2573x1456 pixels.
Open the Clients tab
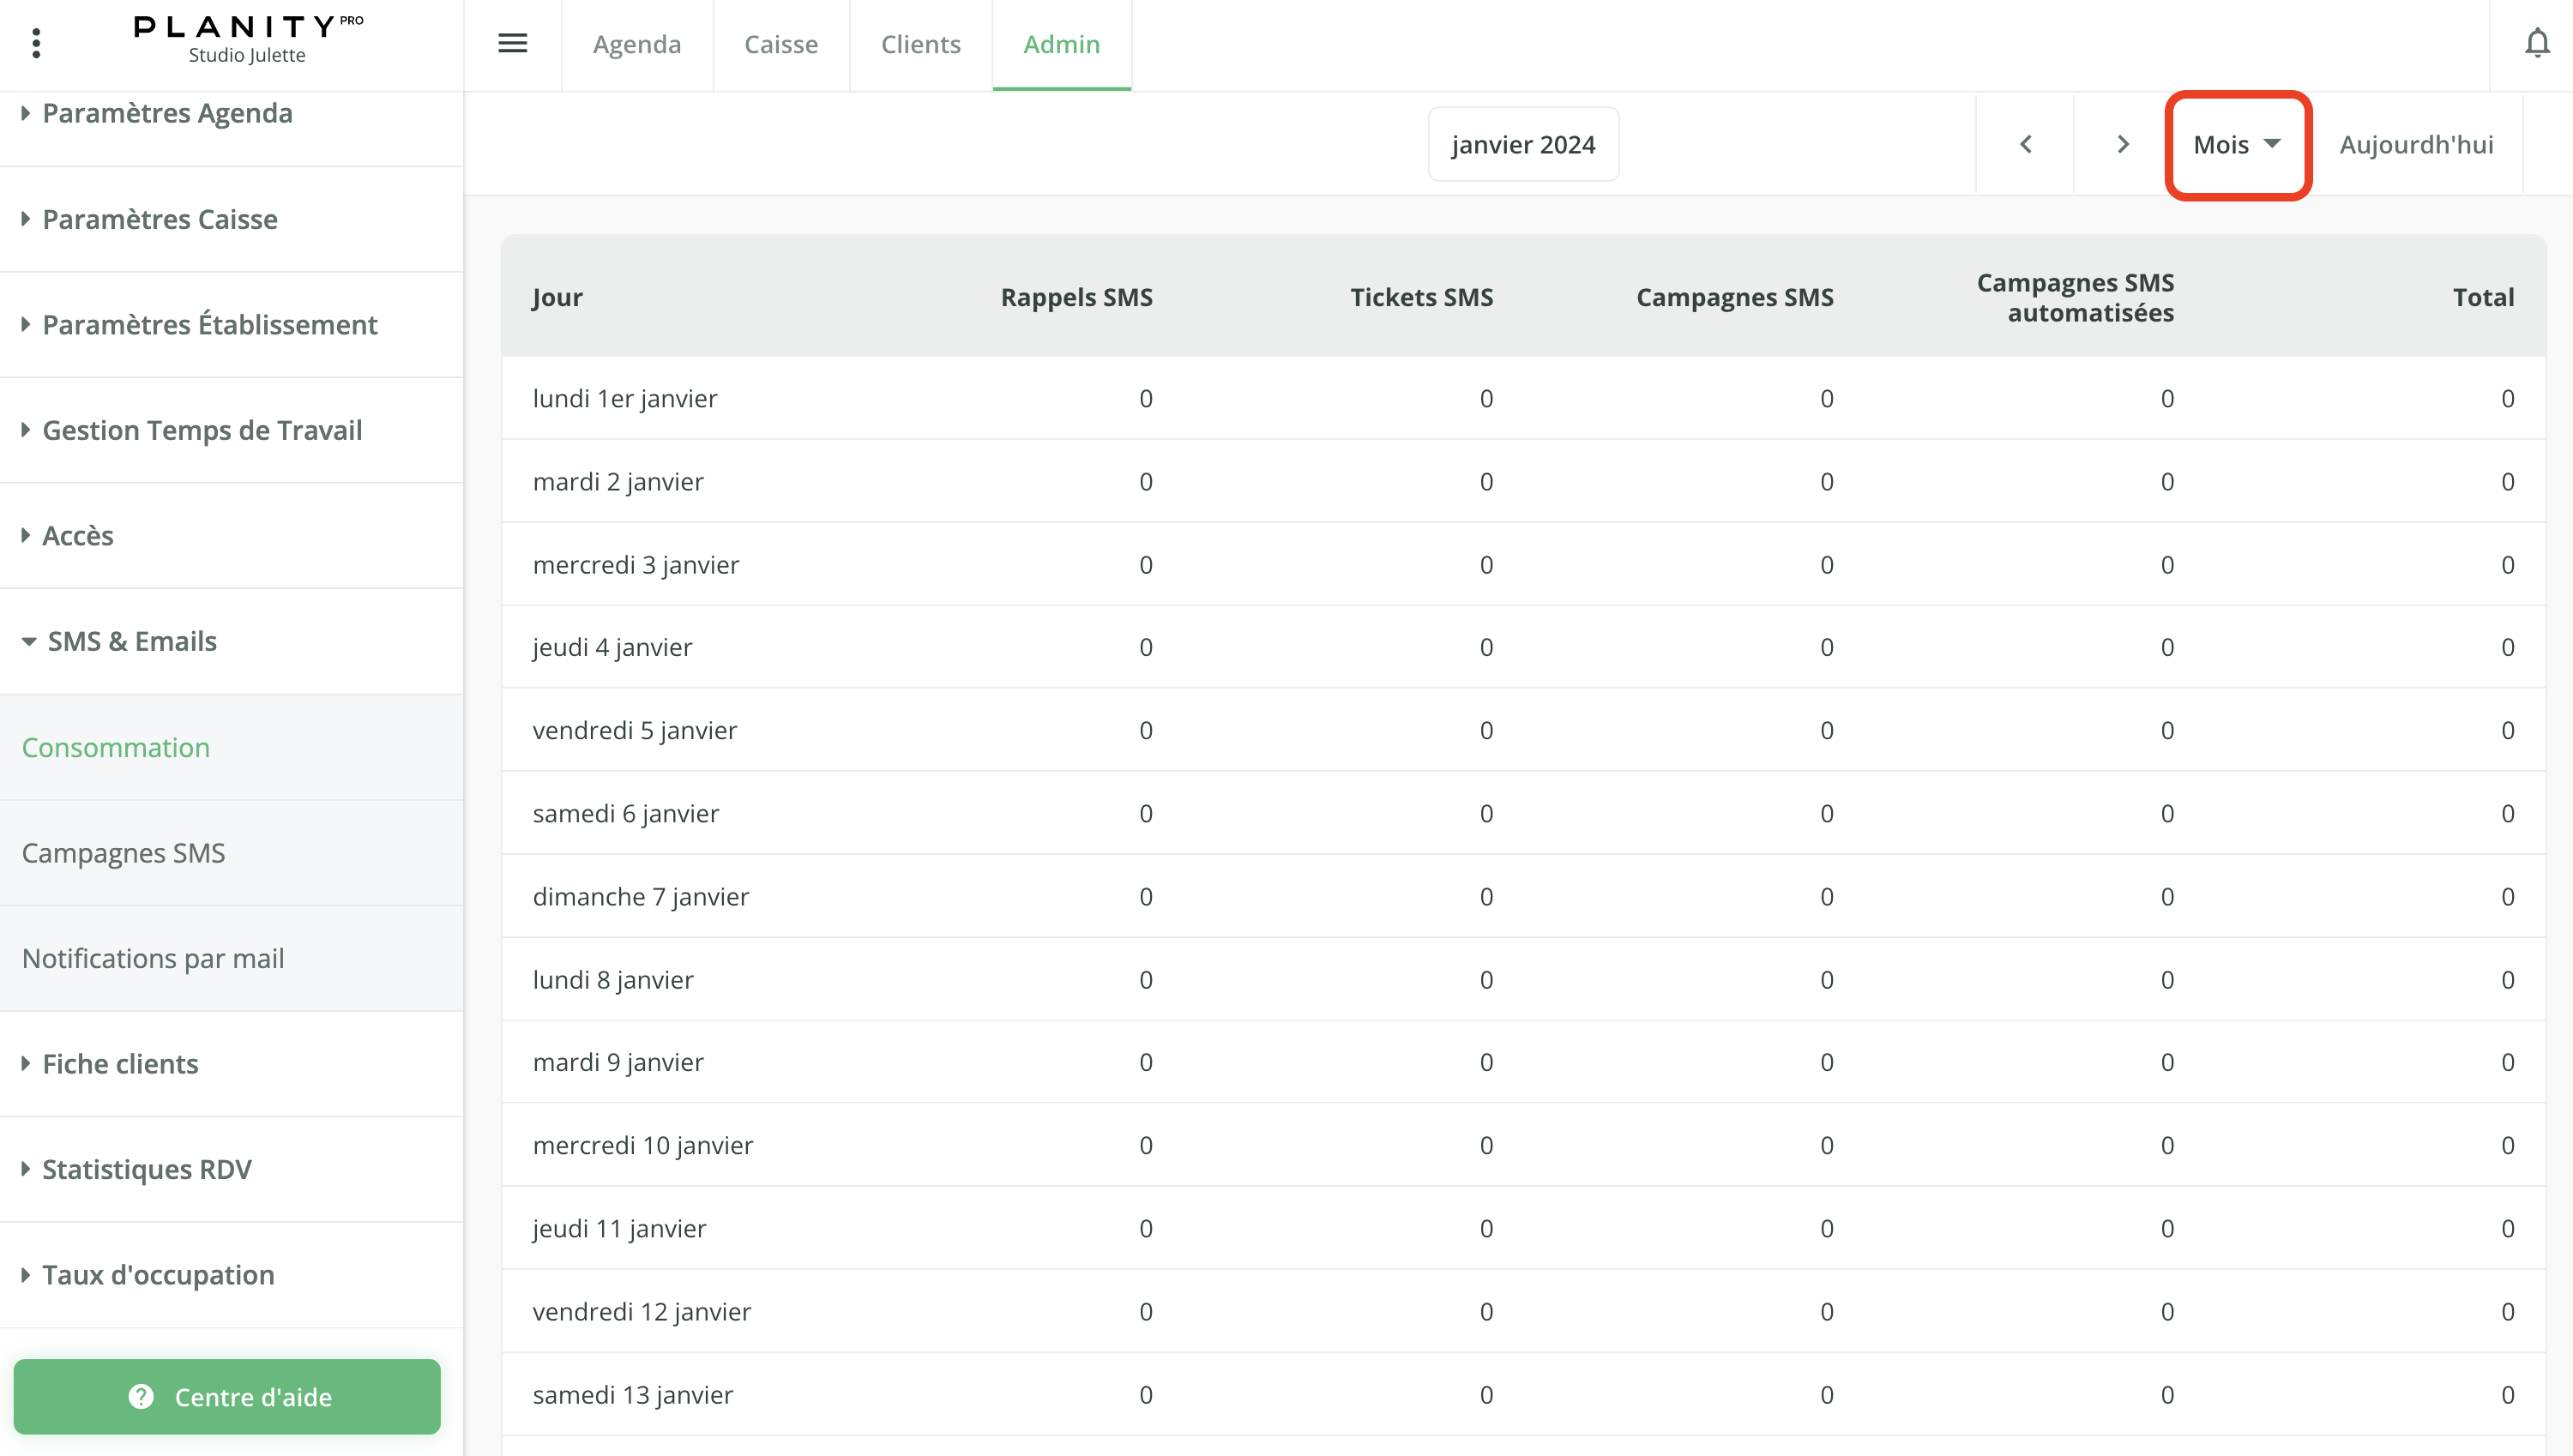[x=920, y=44]
